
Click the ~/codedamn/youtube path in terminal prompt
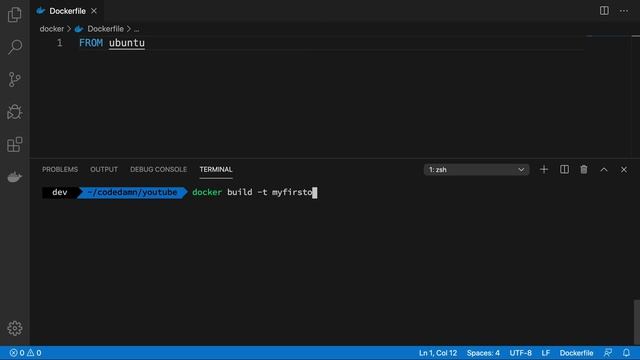click(132, 192)
